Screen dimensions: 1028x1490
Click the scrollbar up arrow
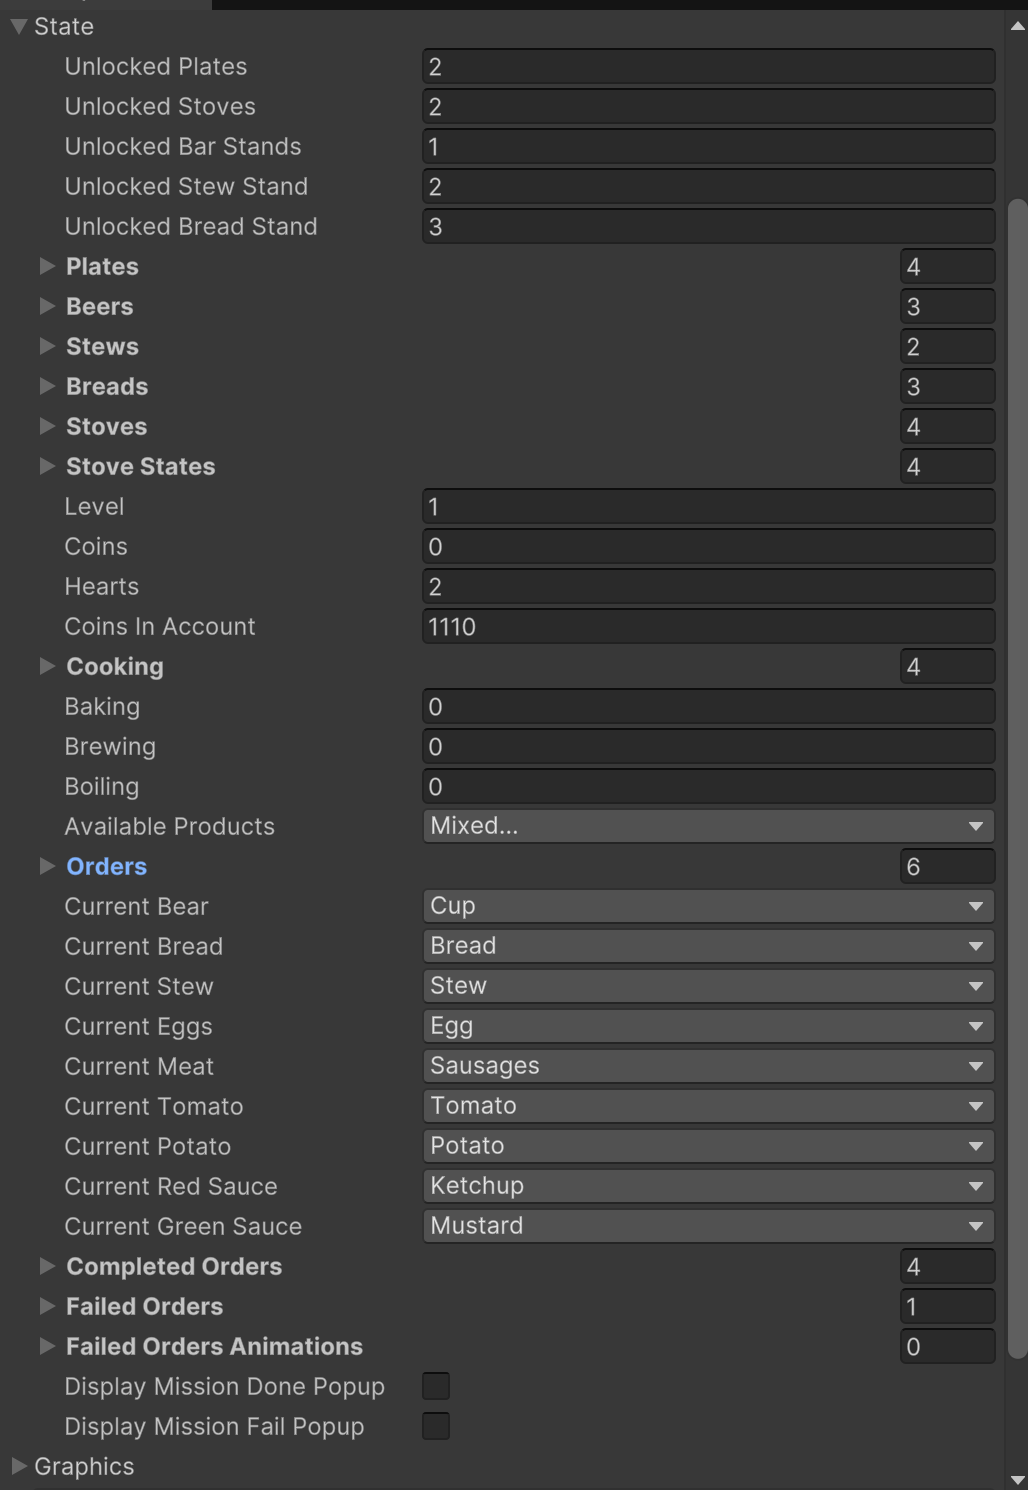point(1018,26)
